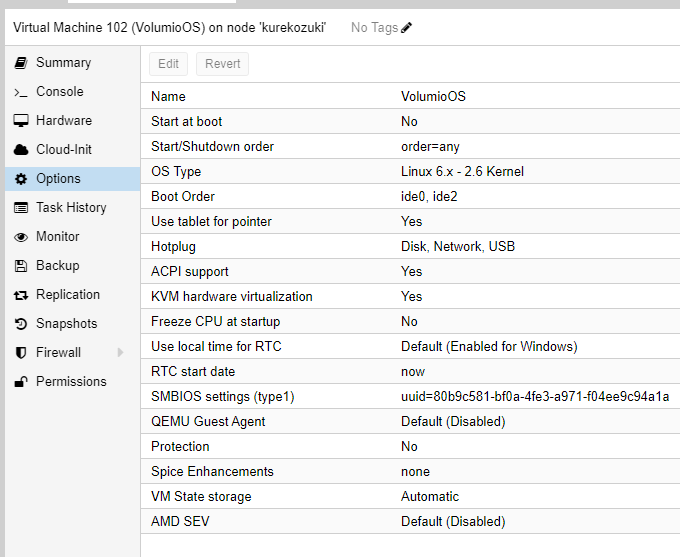
Task: Click the Backup floppy disk icon
Action: click(x=20, y=266)
